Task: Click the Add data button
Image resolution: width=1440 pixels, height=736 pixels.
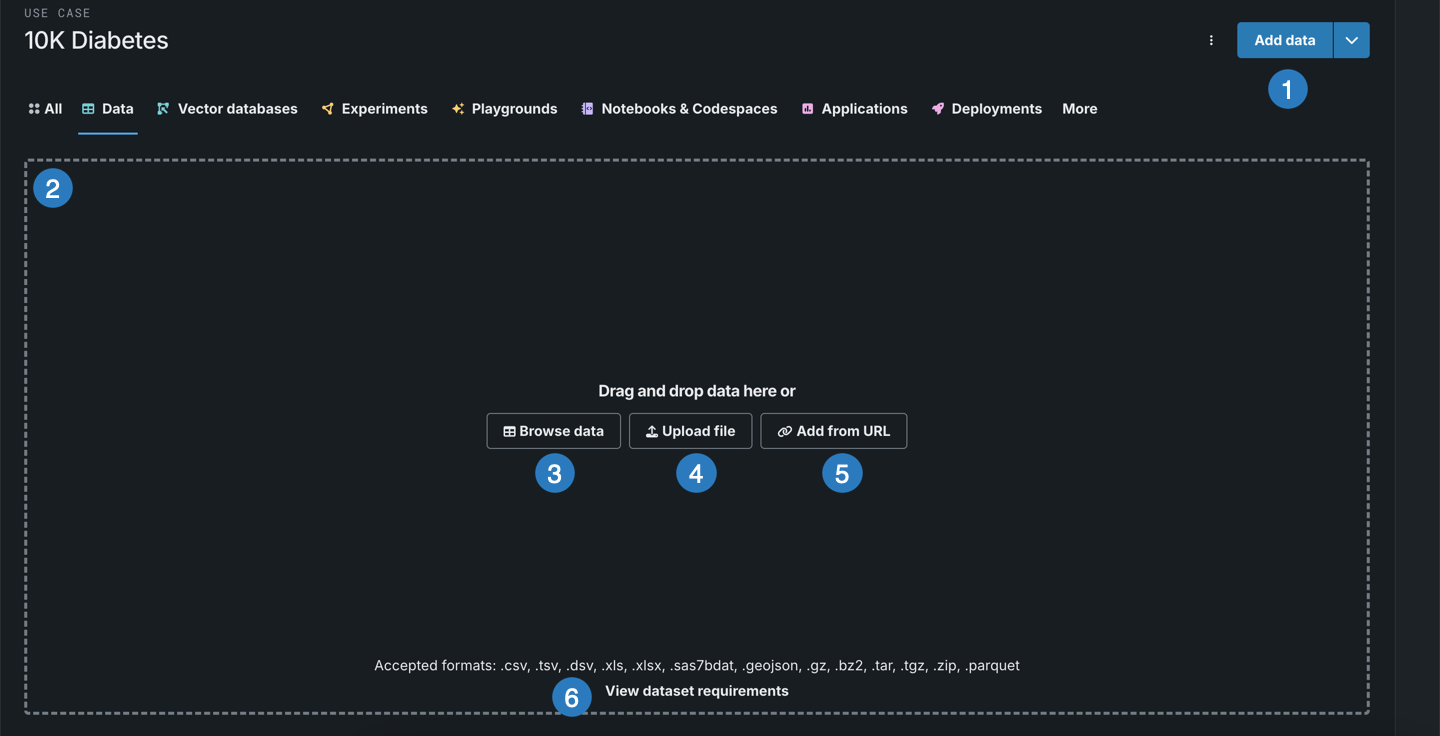Action: pyautogui.click(x=1284, y=41)
